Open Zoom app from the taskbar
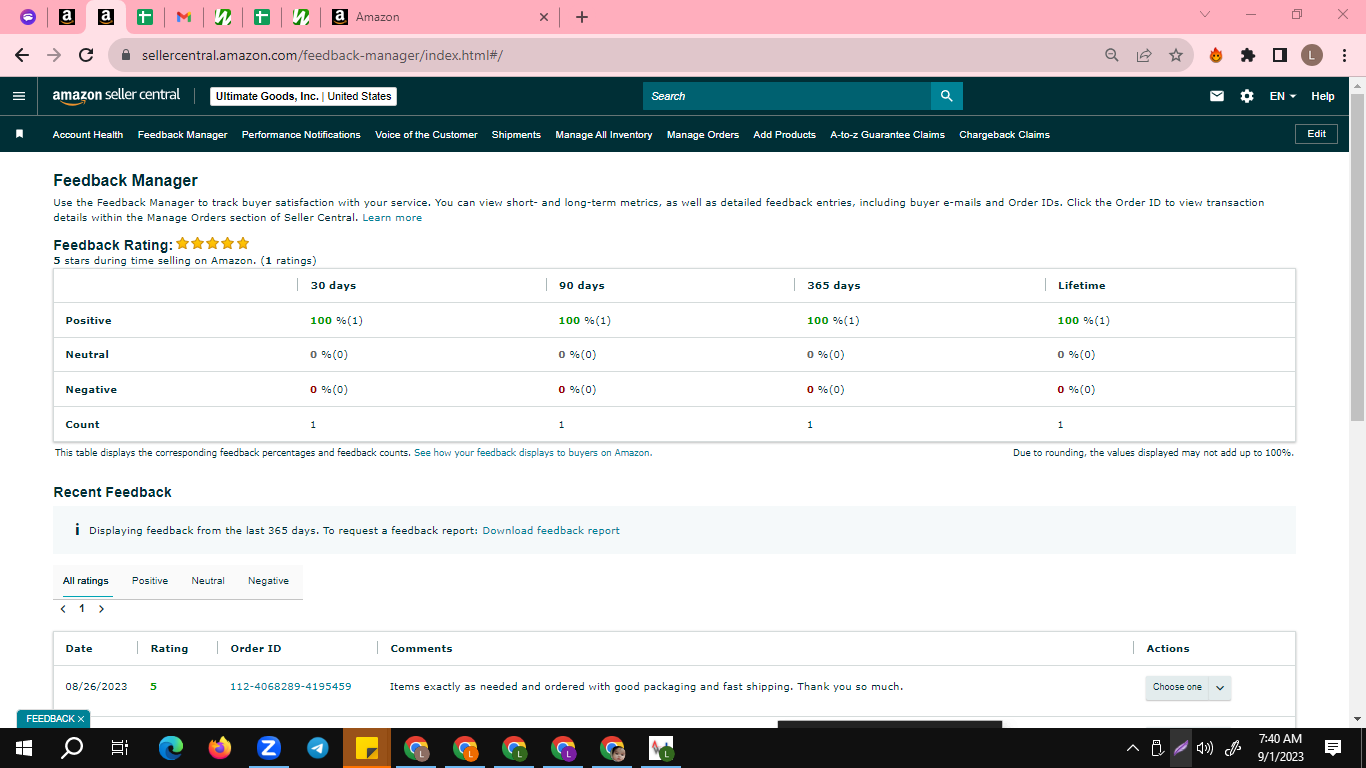The height and width of the screenshot is (768, 1366). click(x=269, y=747)
